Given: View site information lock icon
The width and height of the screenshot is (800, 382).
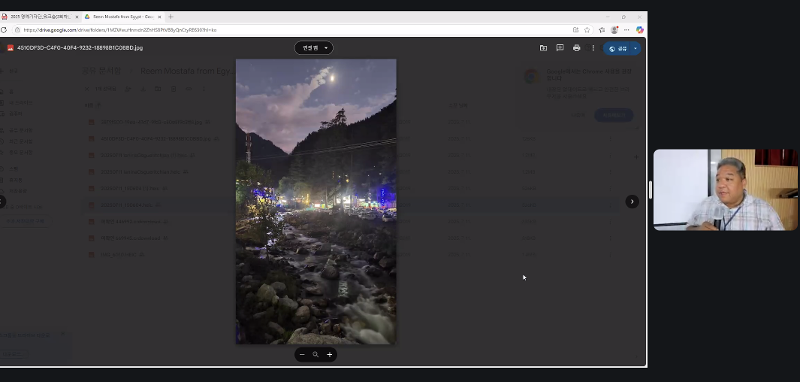Looking at the screenshot, I should (x=17, y=30).
